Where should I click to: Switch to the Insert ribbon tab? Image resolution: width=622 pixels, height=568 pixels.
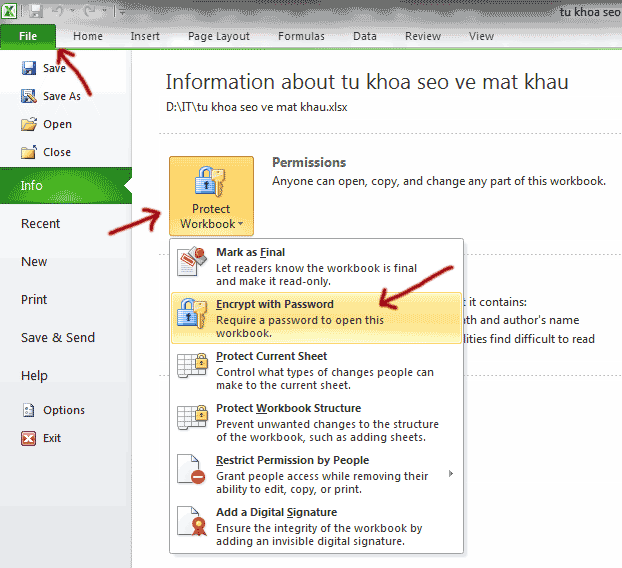tap(145, 36)
